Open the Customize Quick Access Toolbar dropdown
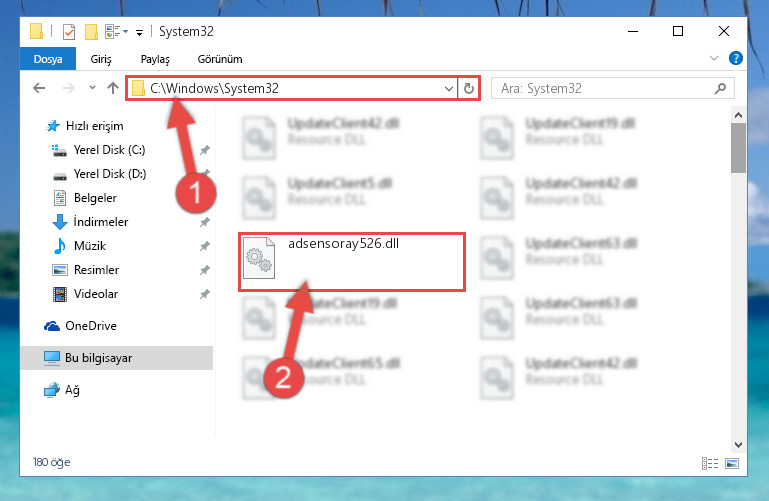This screenshot has width=769, height=501. coord(140,32)
